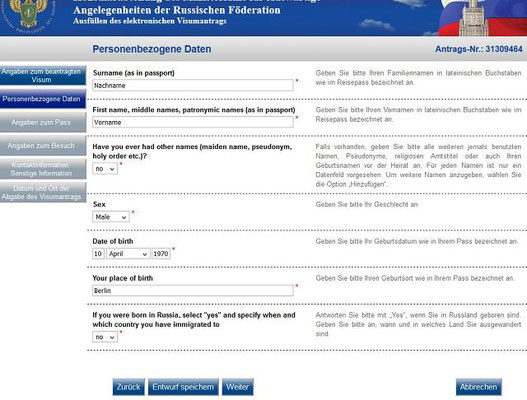
Task: Click the Abbrechen button
Action: (x=479, y=387)
